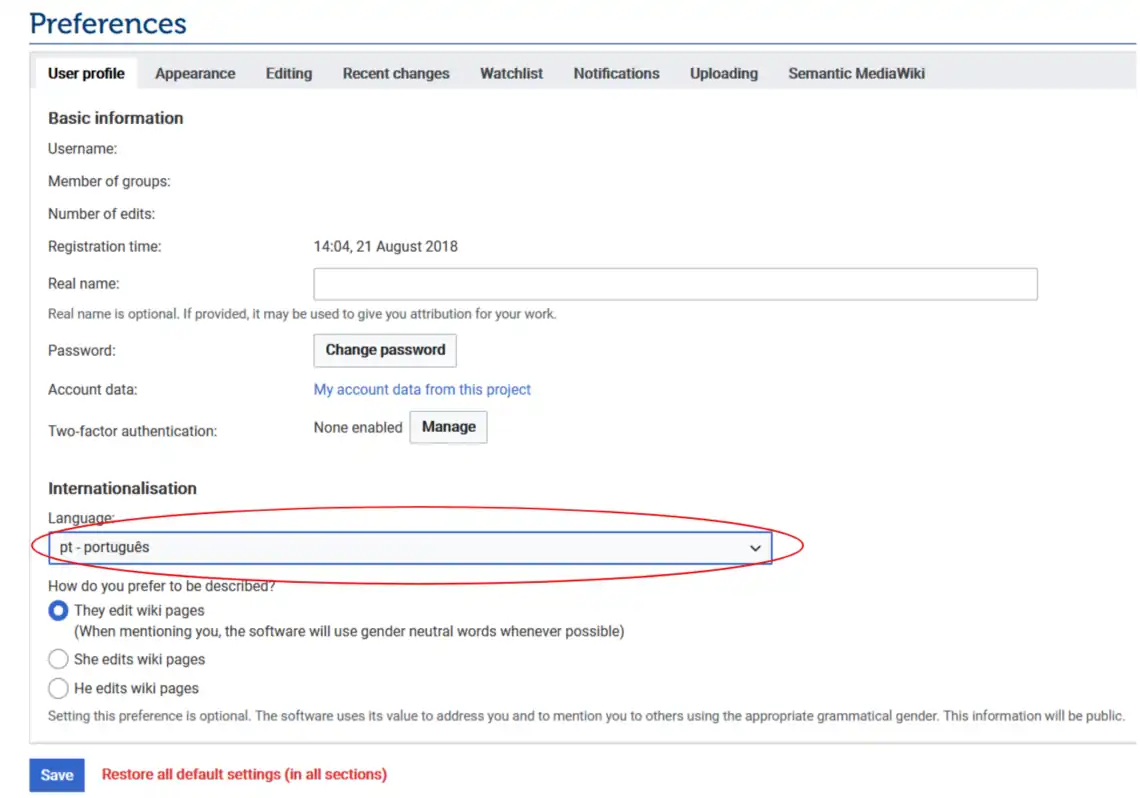Click 'Restore all default settings' link
The height and width of the screenshot is (798, 1140).
tap(244, 774)
